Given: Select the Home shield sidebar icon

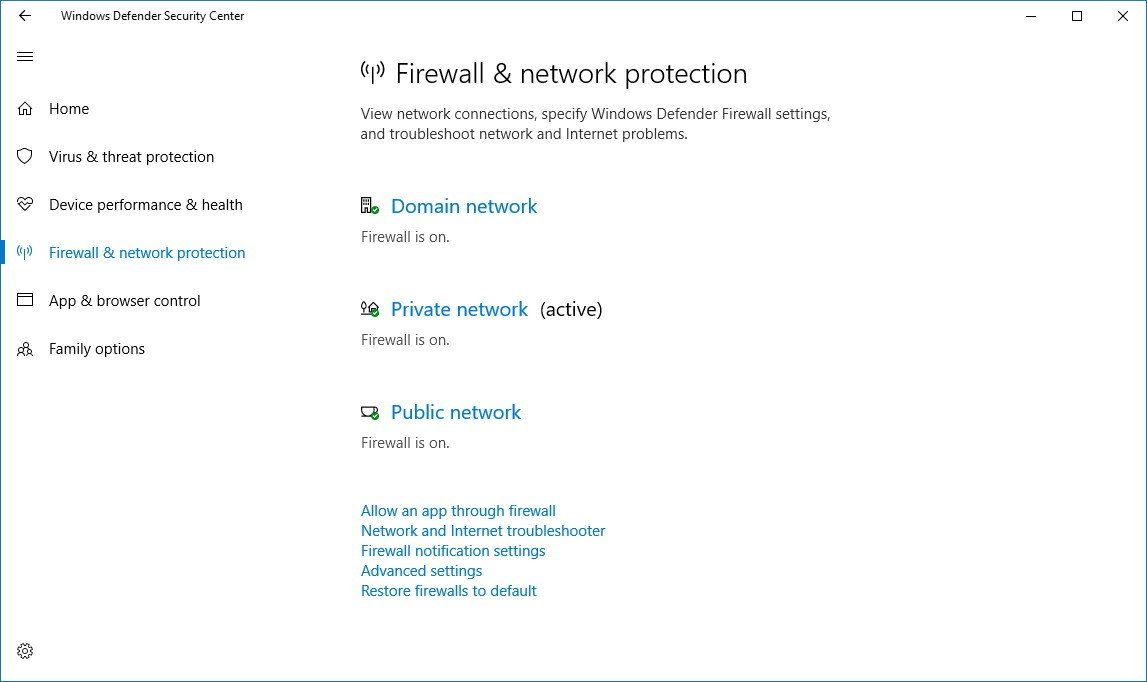Looking at the screenshot, I should (x=24, y=108).
